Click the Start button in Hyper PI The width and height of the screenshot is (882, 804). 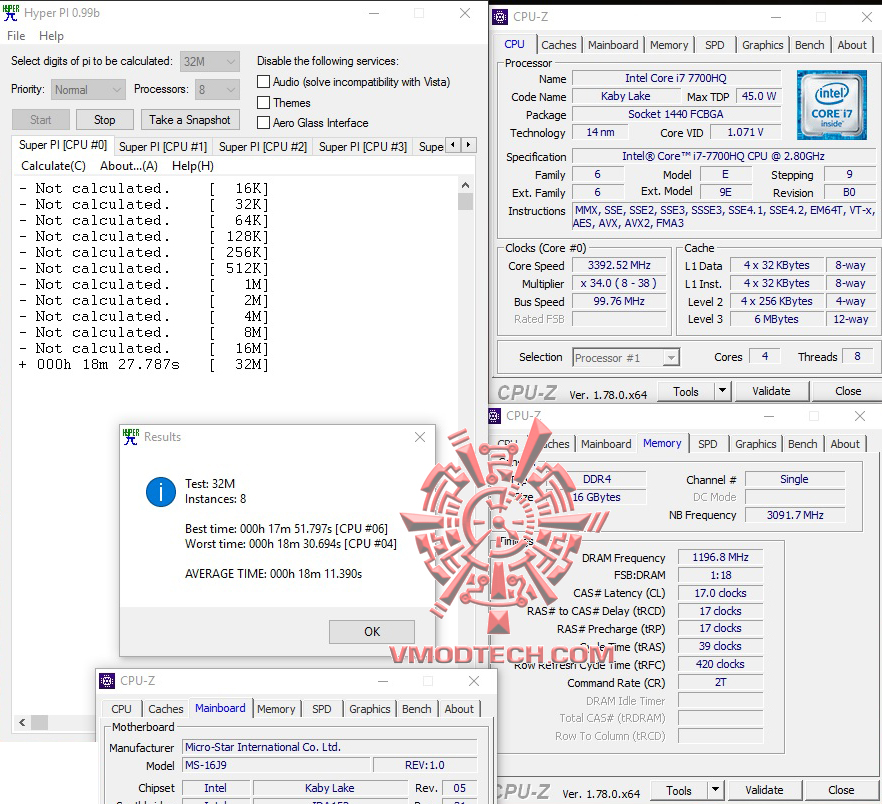(40, 120)
